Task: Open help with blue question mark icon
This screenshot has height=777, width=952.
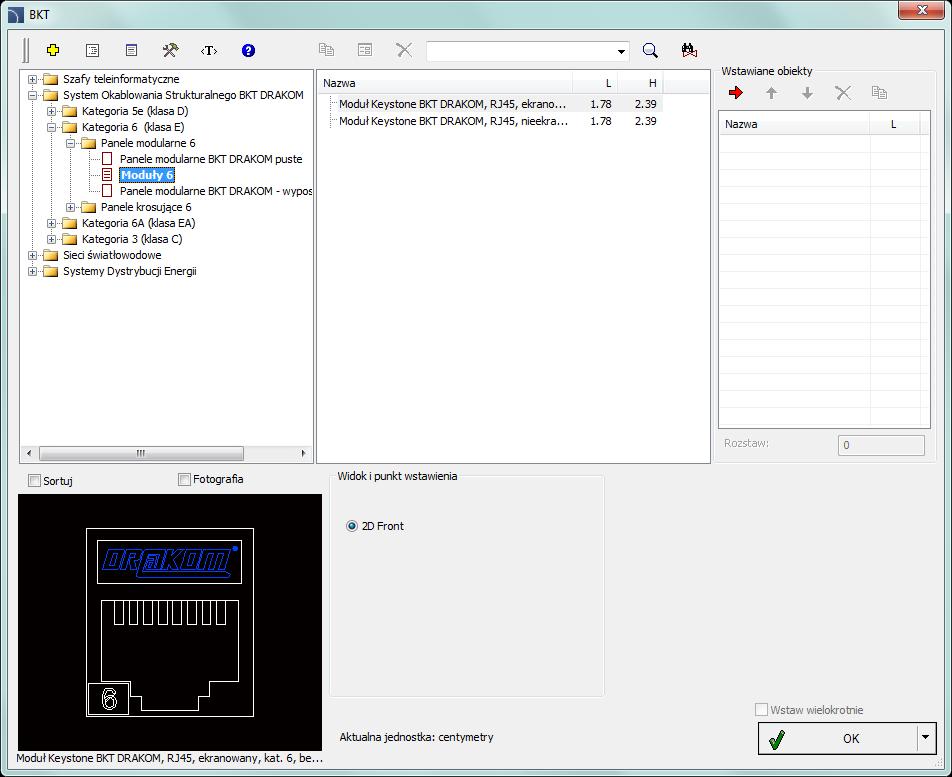Action: [248, 50]
